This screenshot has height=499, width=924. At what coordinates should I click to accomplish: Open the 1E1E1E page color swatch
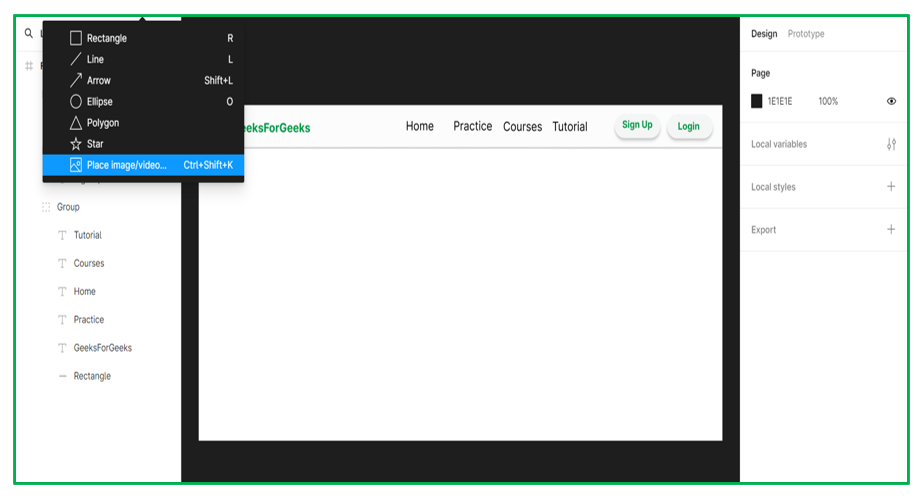pos(757,101)
